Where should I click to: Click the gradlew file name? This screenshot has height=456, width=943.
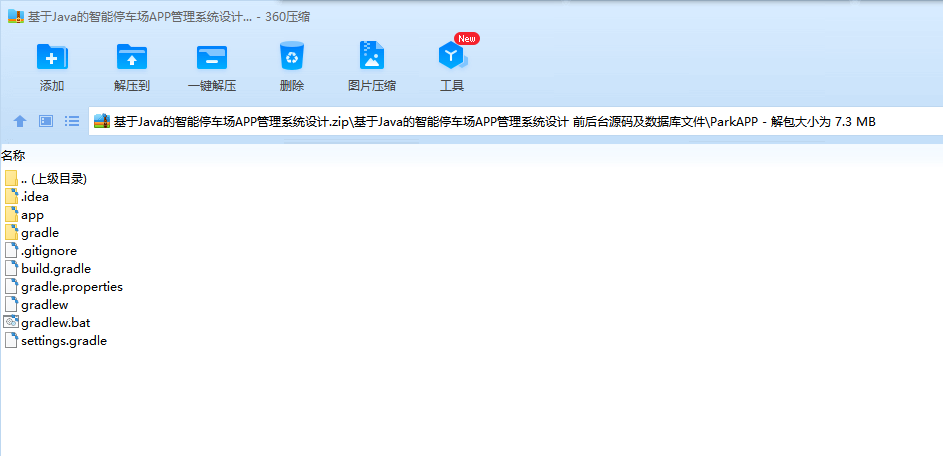click(x=45, y=305)
